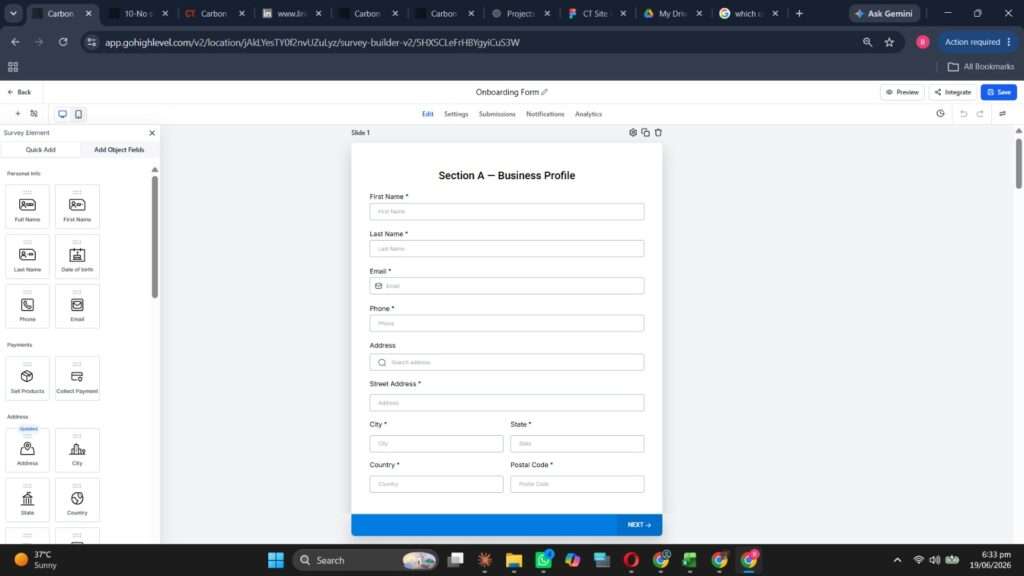
Task: Add the First Name field element
Action: [x=77, y=206]
